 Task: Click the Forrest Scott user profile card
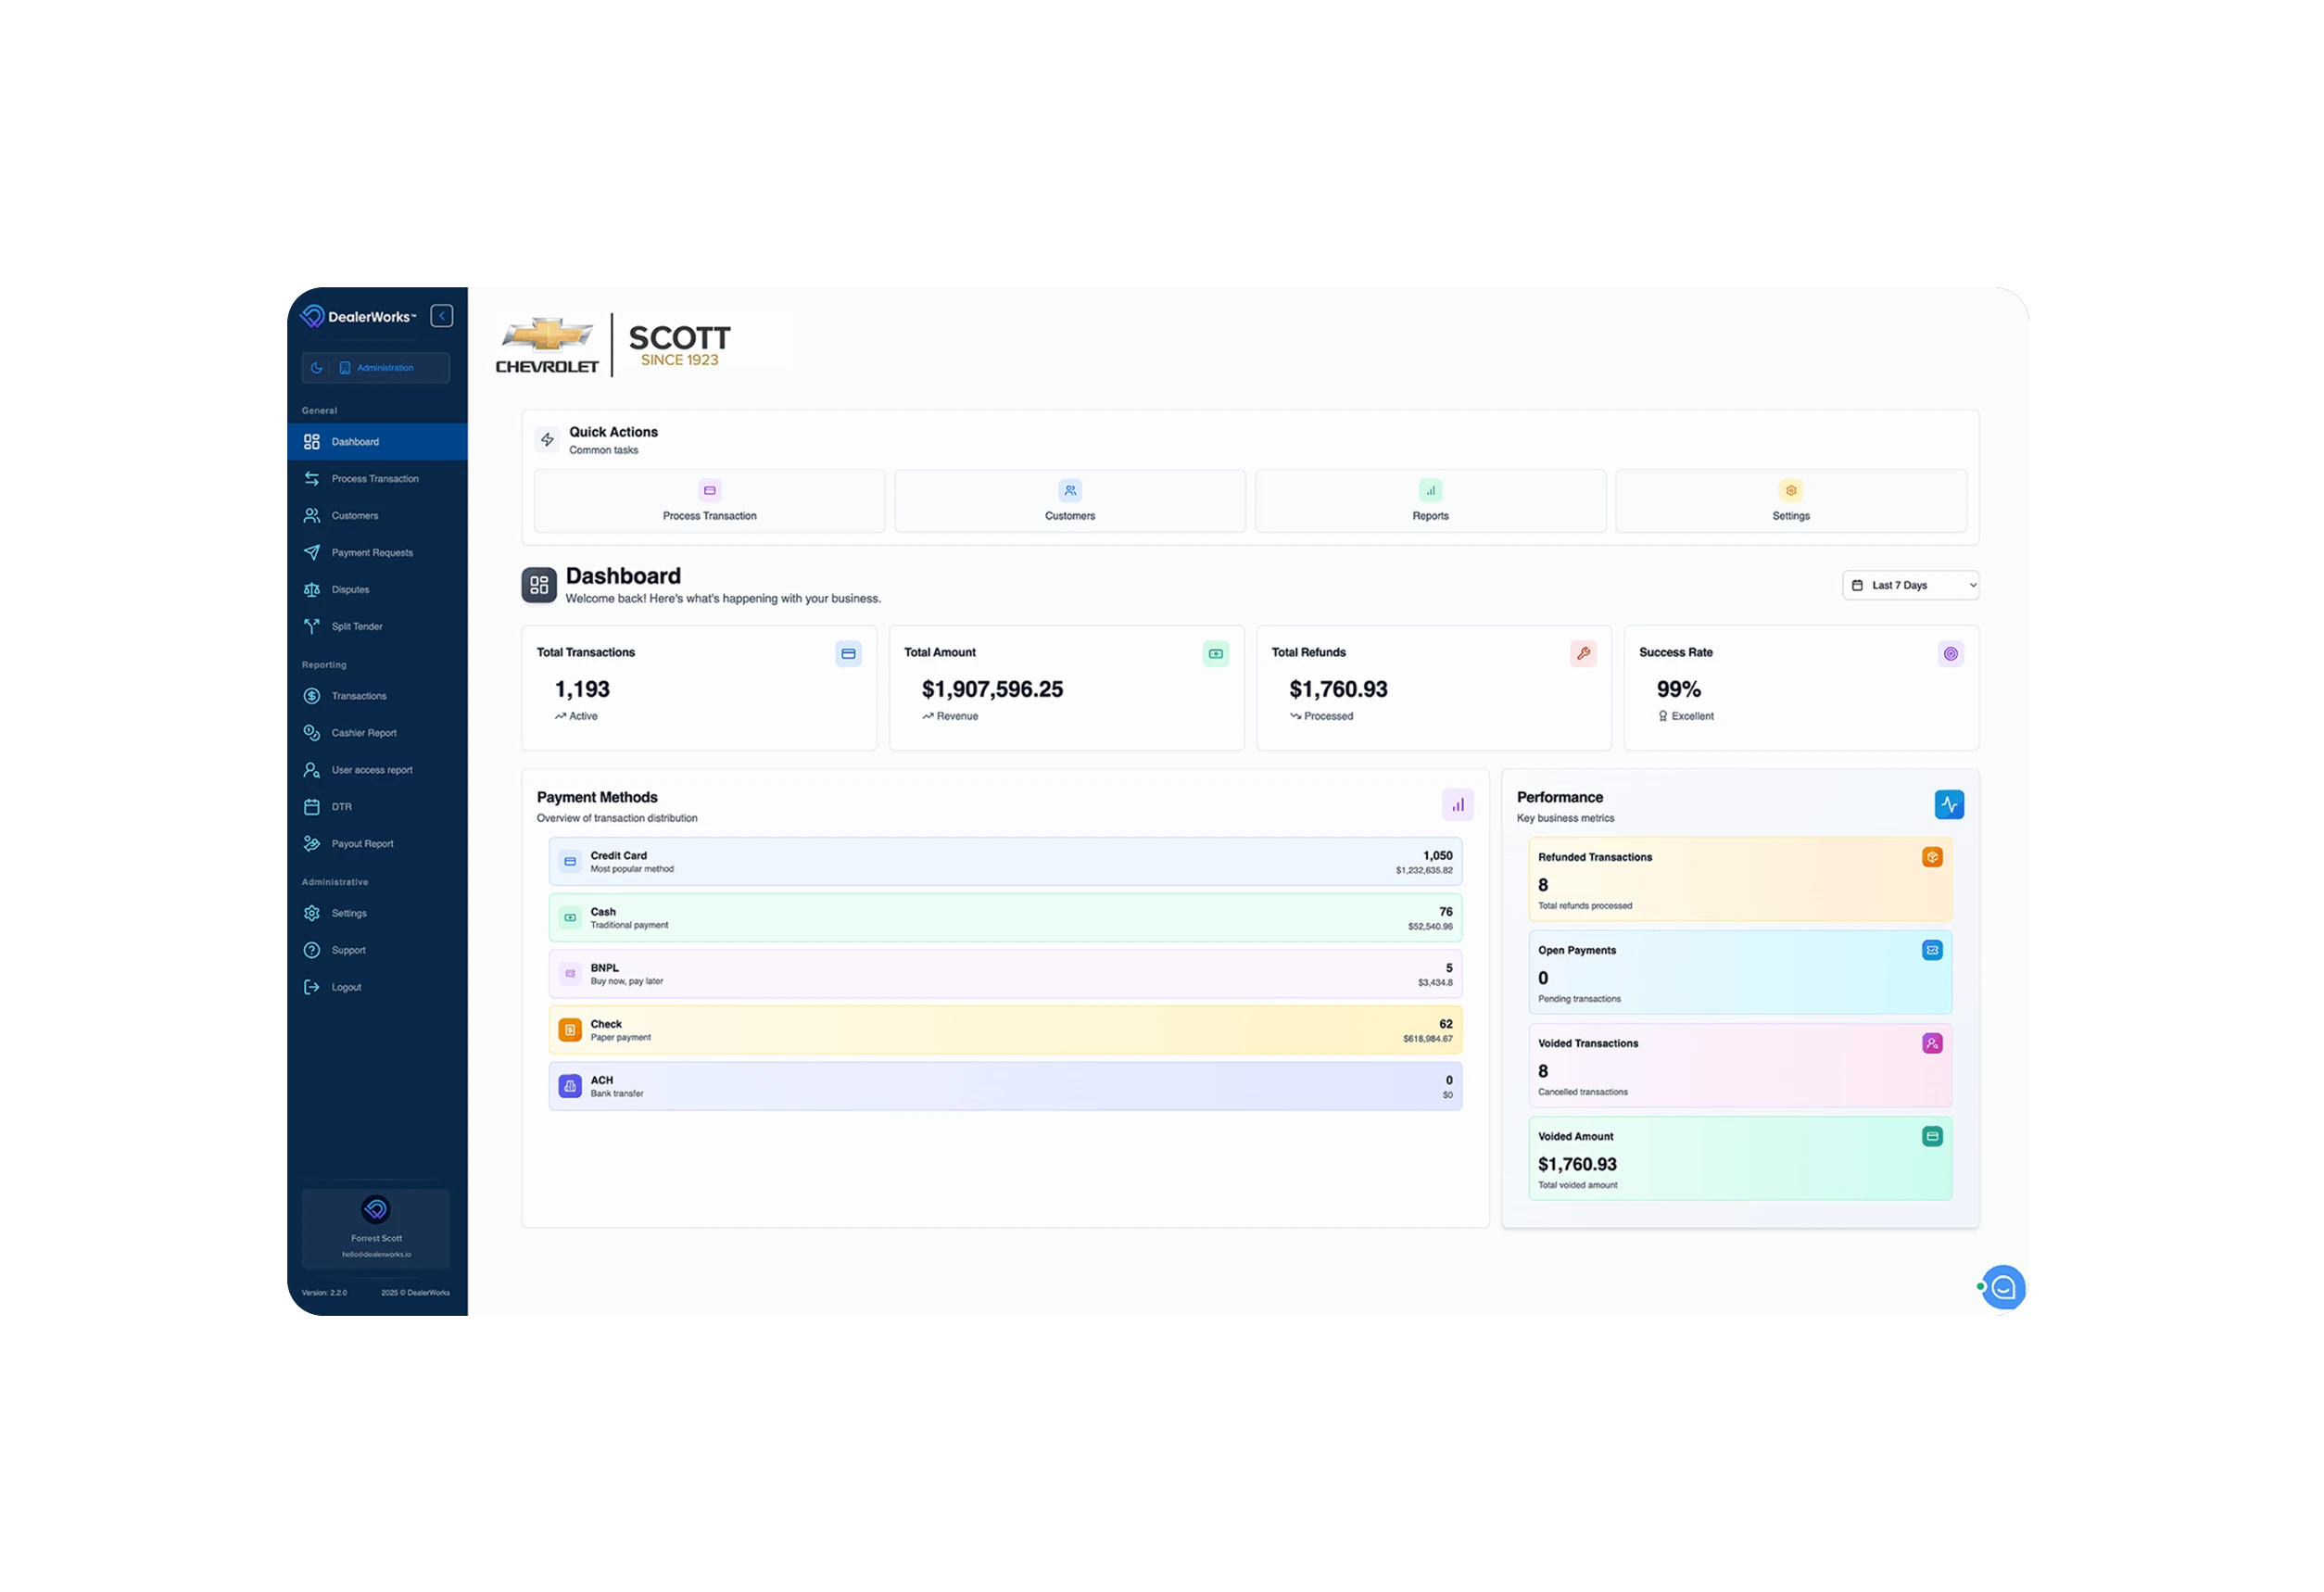click(376, 1229)
